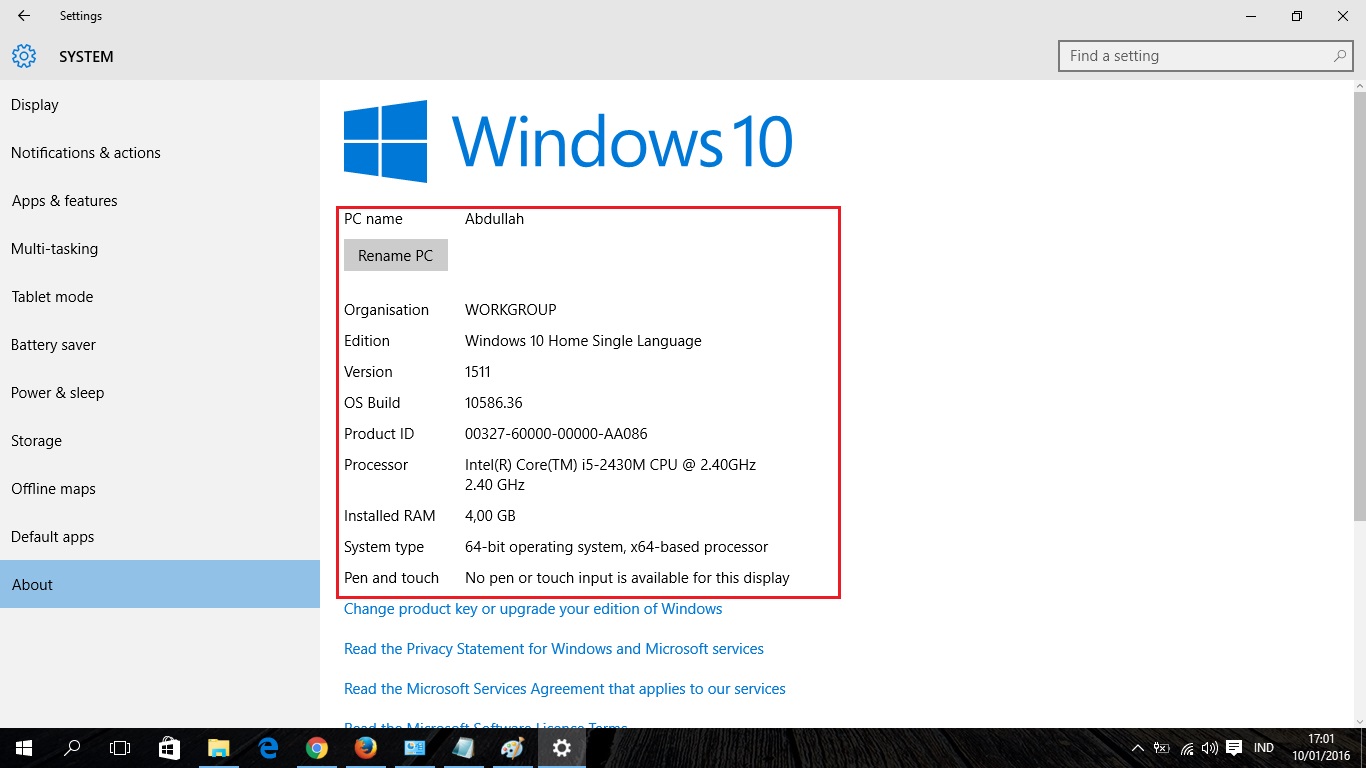Open the Paint palette app on taskbar
The height and width of the screenshot is (768, 1366).
pyautogui.click(x=512, y=748)
